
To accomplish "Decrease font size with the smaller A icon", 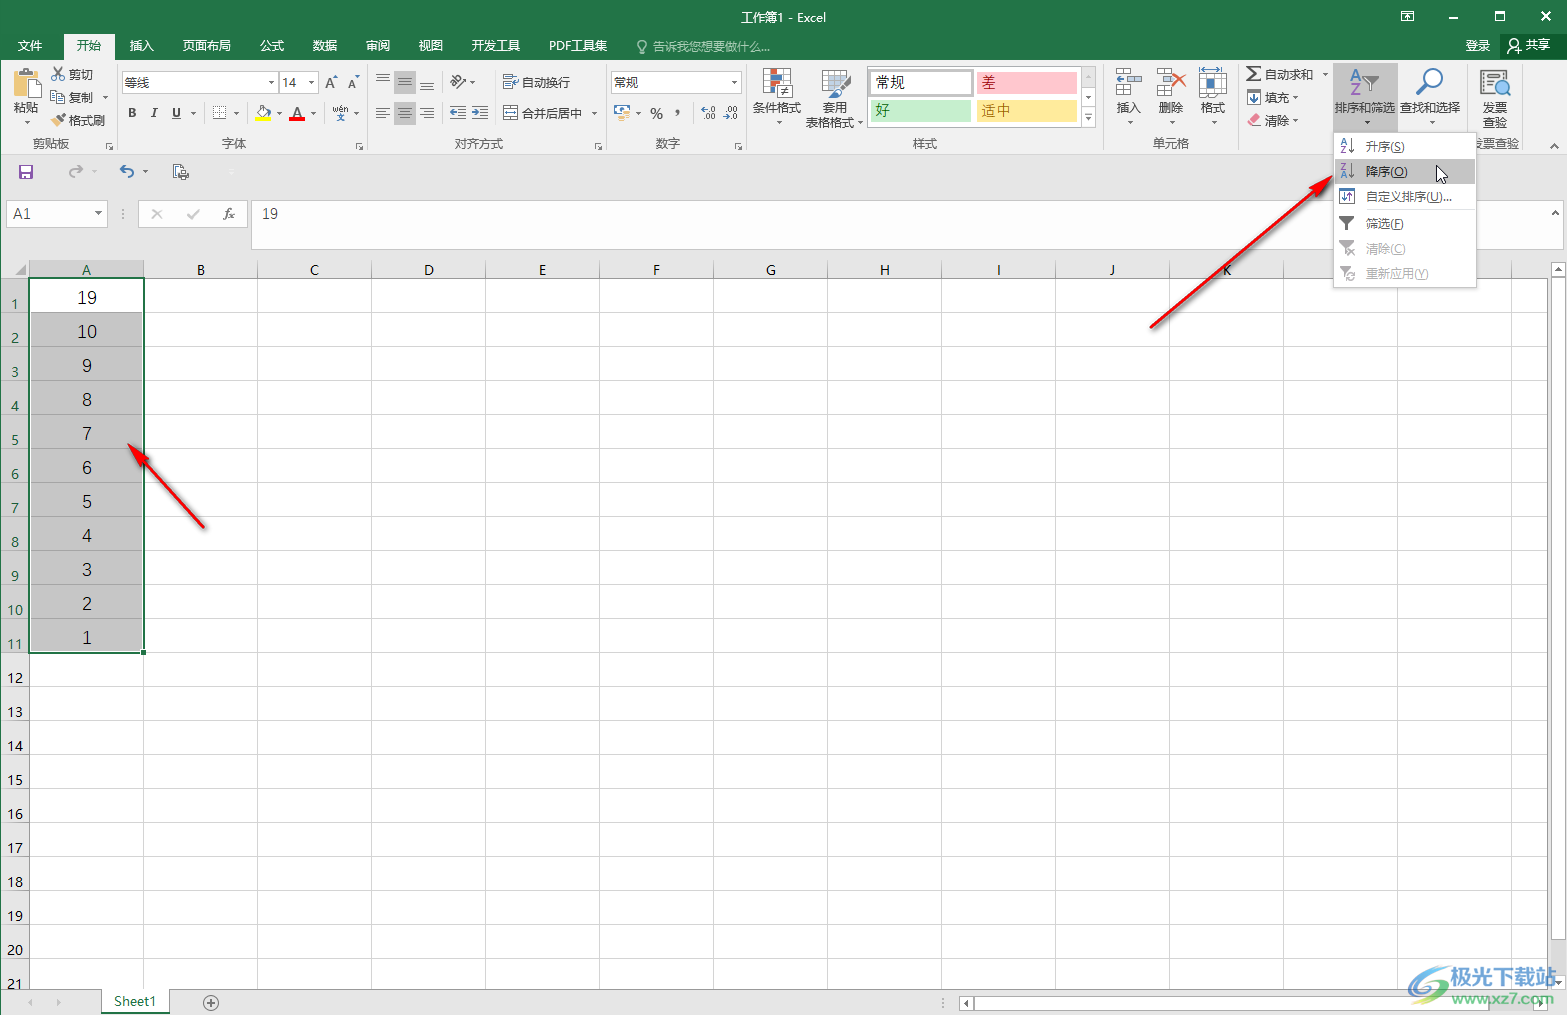I will 353,82.
